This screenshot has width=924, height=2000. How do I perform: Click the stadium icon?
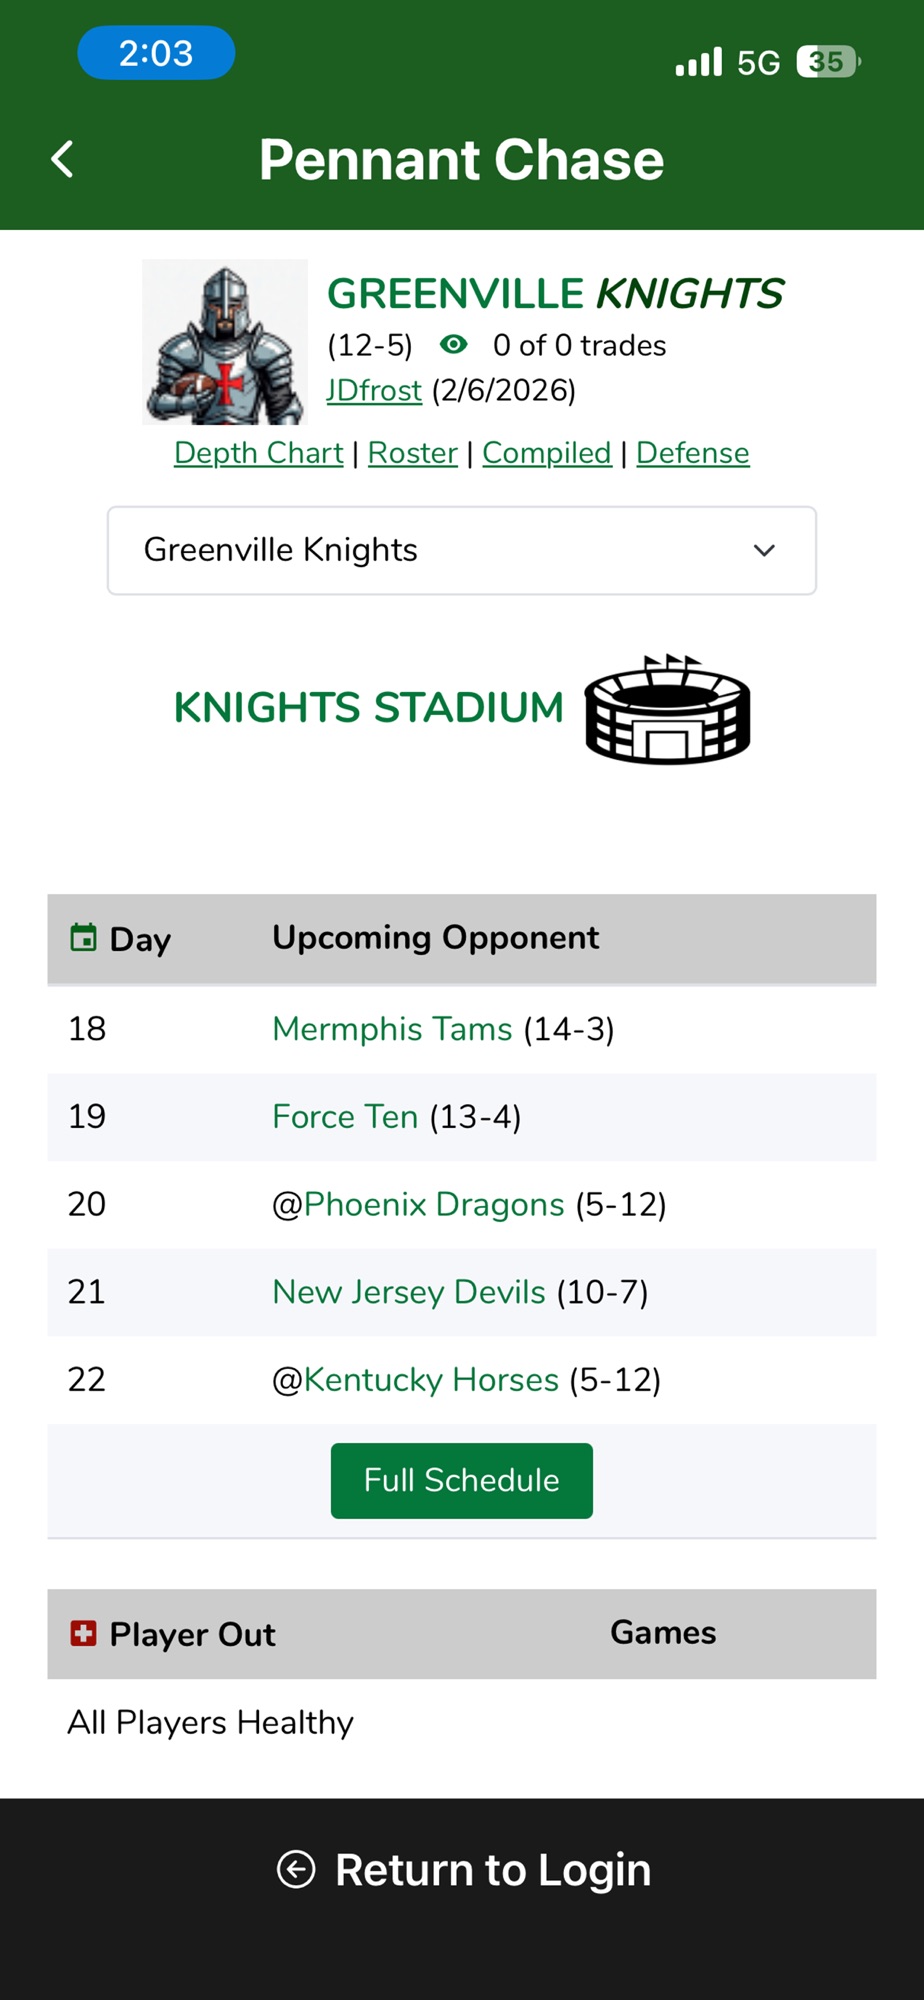click(x=667, y=710)
